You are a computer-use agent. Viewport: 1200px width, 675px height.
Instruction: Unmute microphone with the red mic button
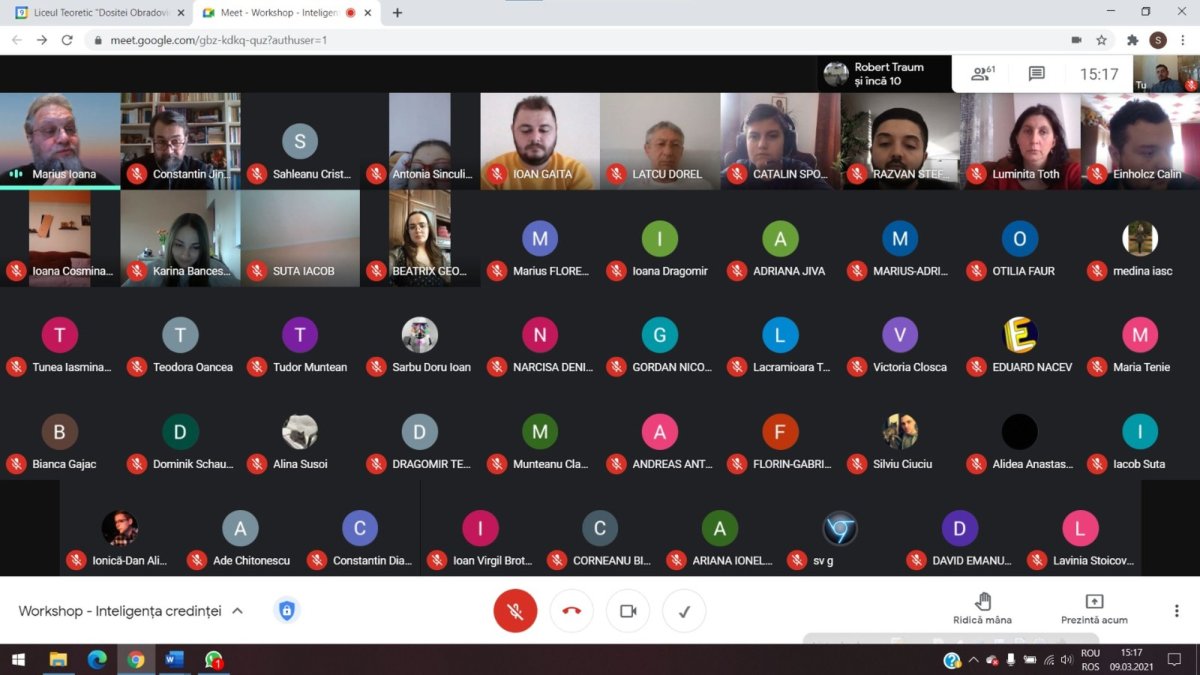coord(515,611)
